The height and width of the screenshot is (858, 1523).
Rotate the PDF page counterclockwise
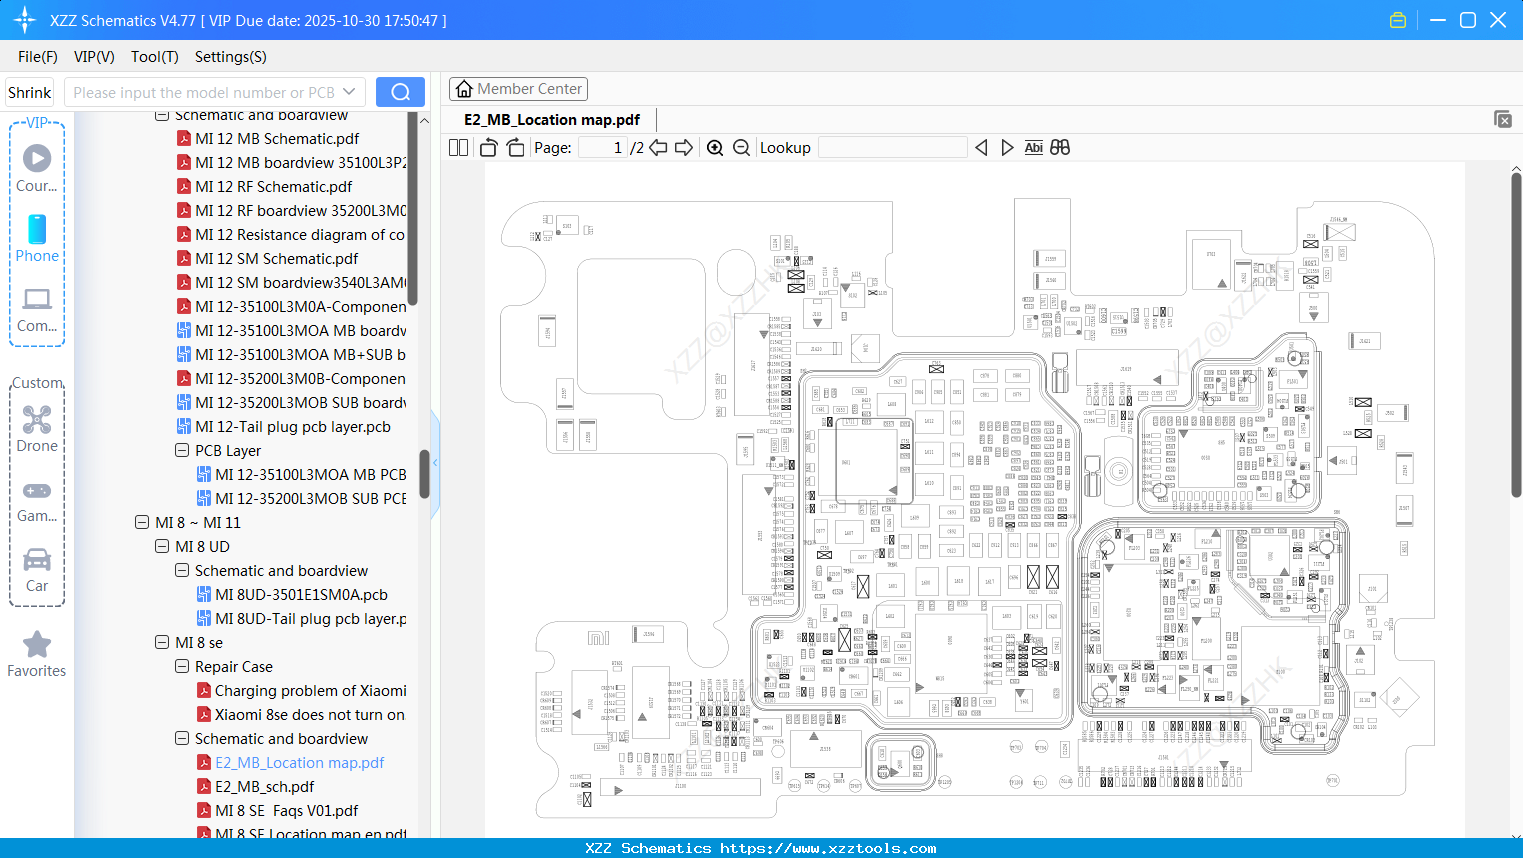coord(487,147)
